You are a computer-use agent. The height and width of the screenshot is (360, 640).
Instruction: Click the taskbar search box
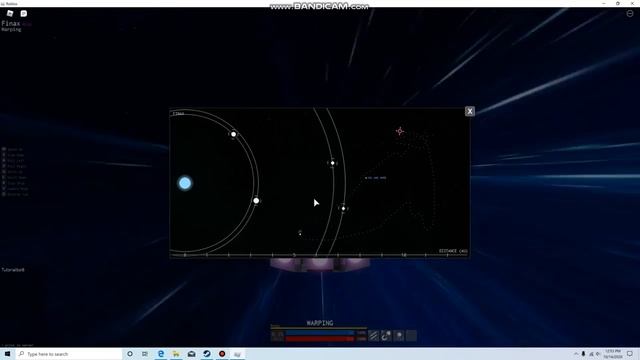(x=69, y=354)
